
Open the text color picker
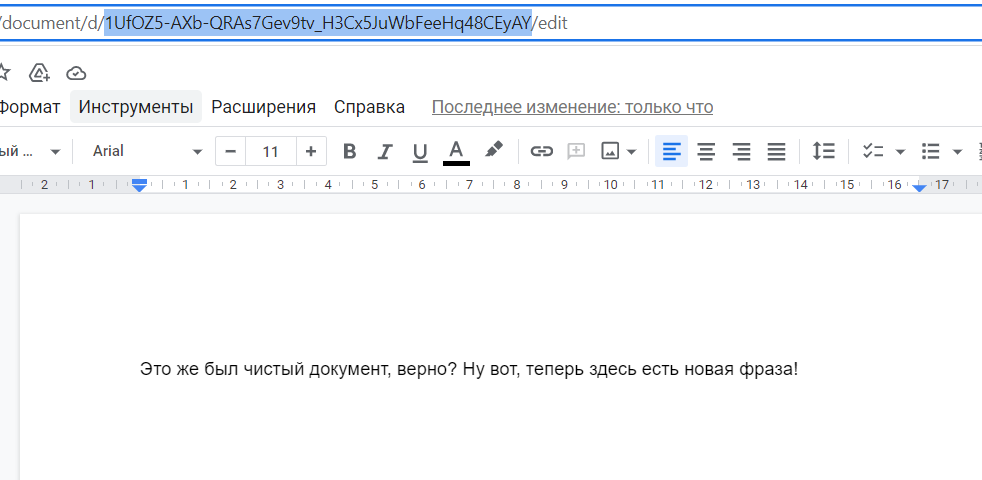457,151
